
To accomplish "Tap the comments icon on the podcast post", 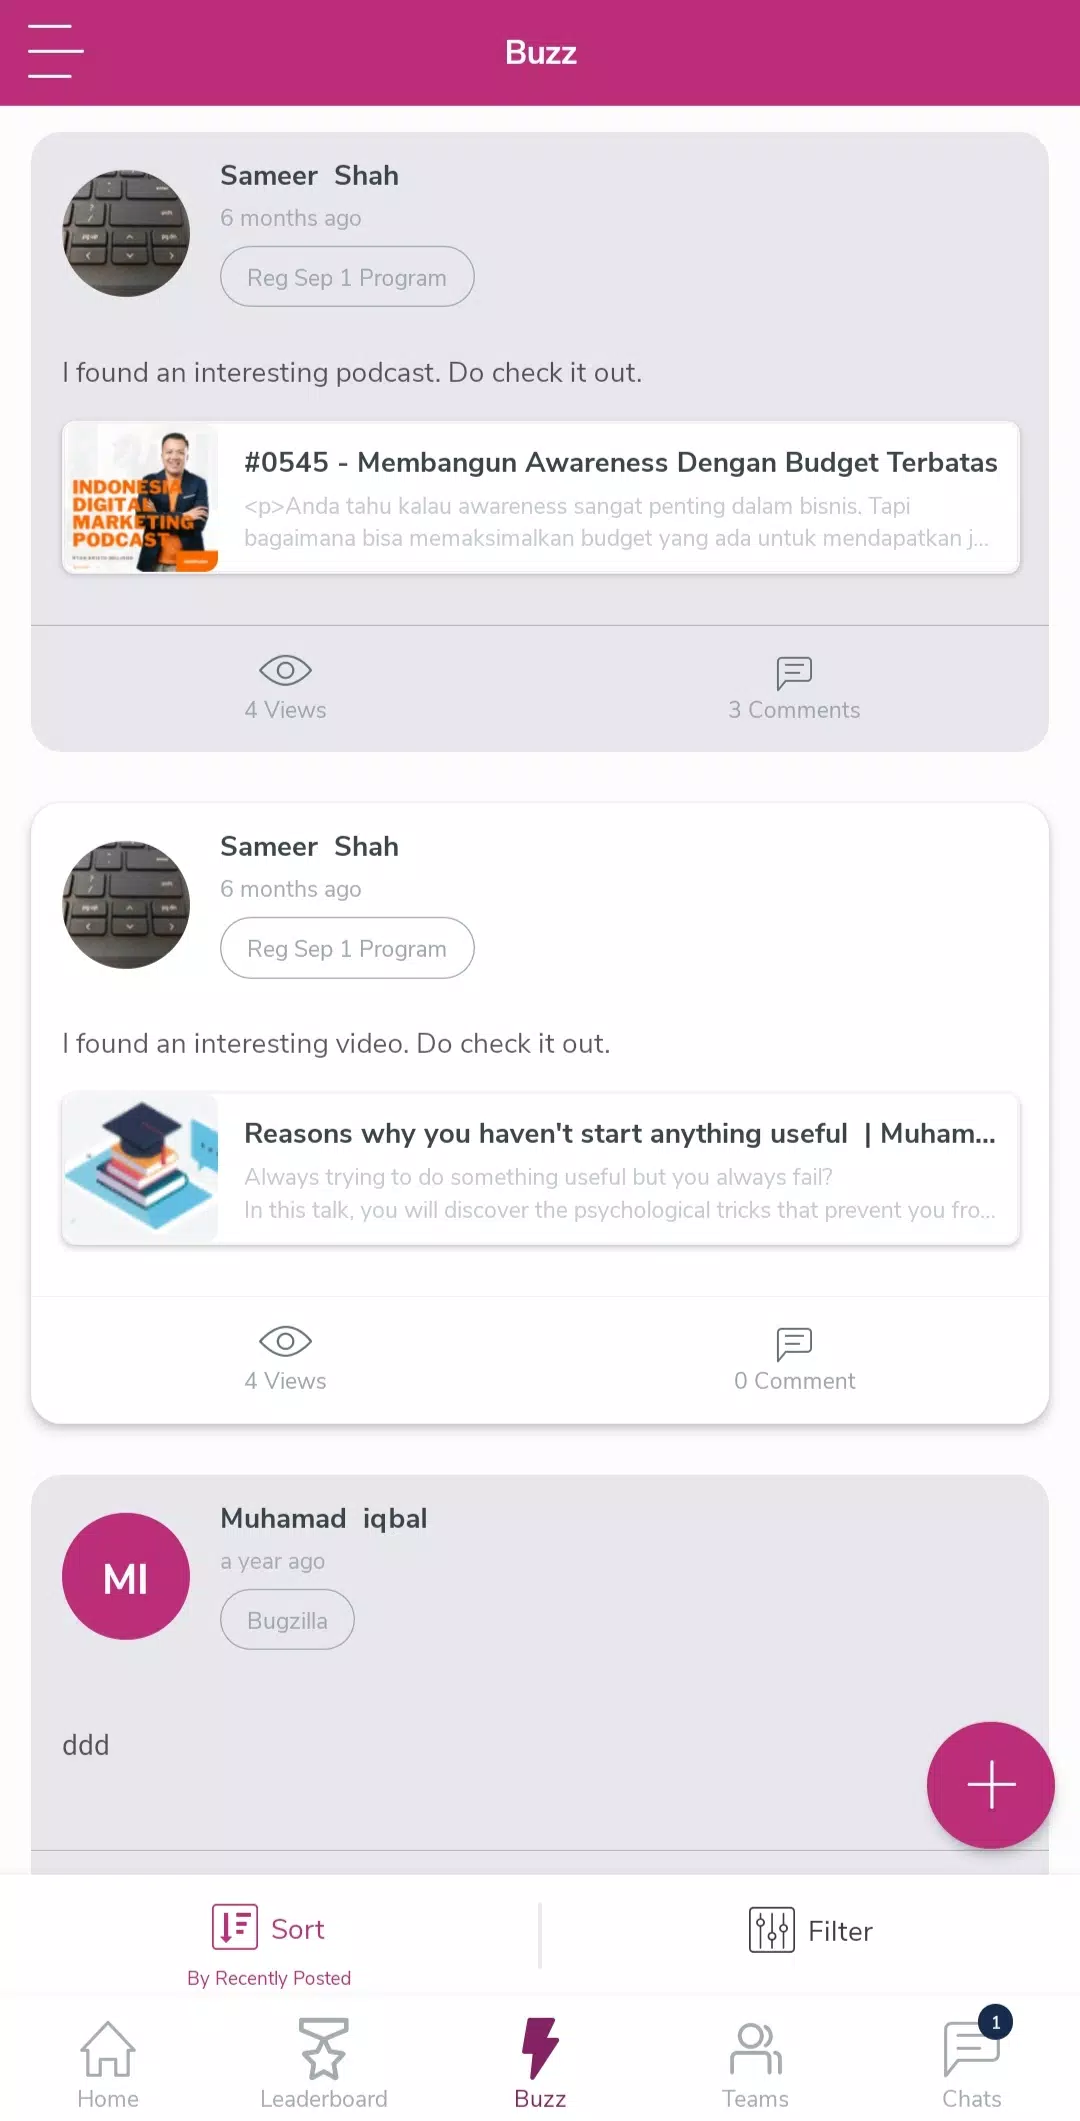I will click(794, 672).
